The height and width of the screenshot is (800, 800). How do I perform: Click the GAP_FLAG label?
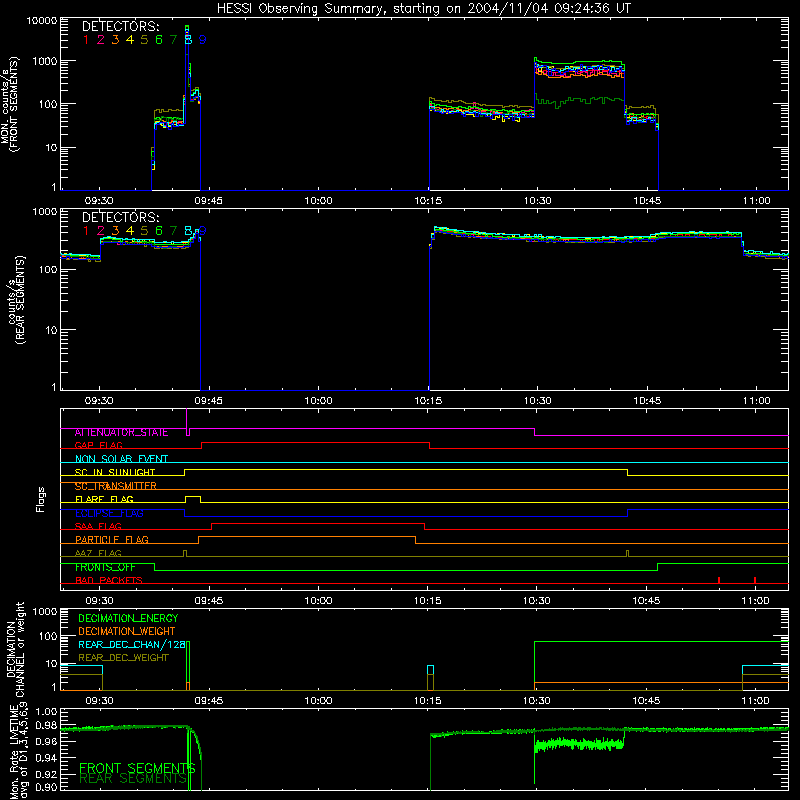(98, 446)
